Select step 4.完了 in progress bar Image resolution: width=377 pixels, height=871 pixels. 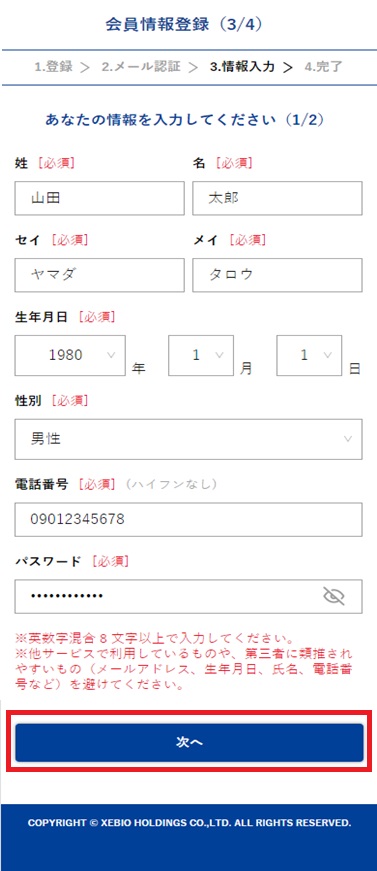[324, 67]
